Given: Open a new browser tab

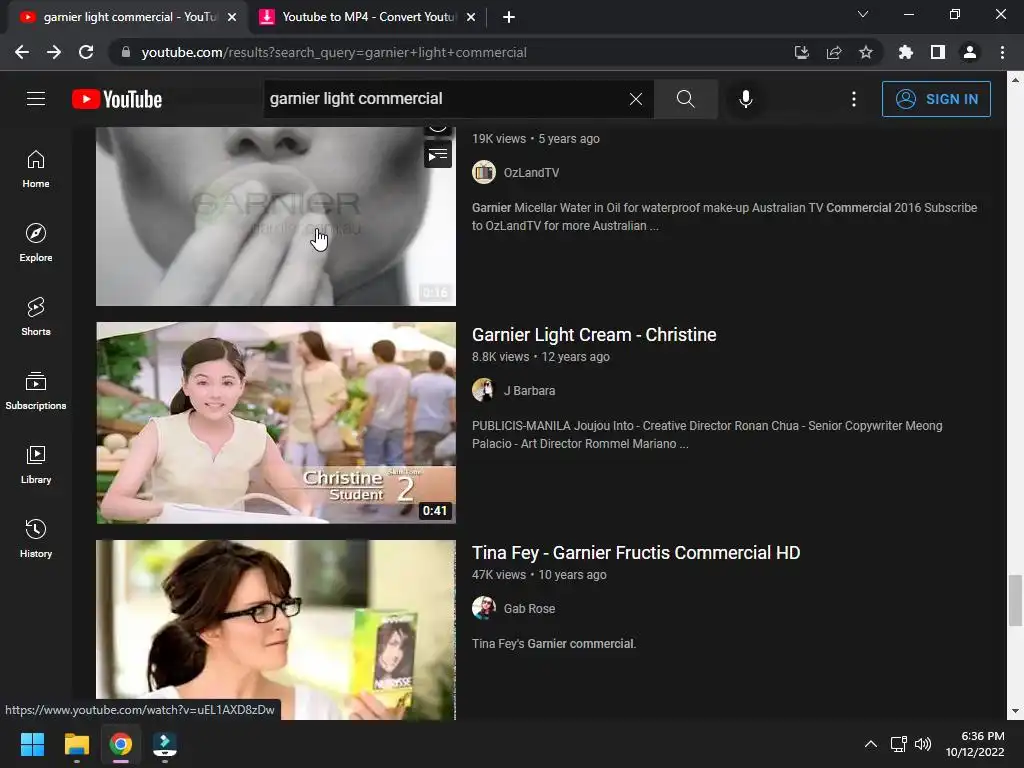Looking at the screenshot, I should pos(509,18).
